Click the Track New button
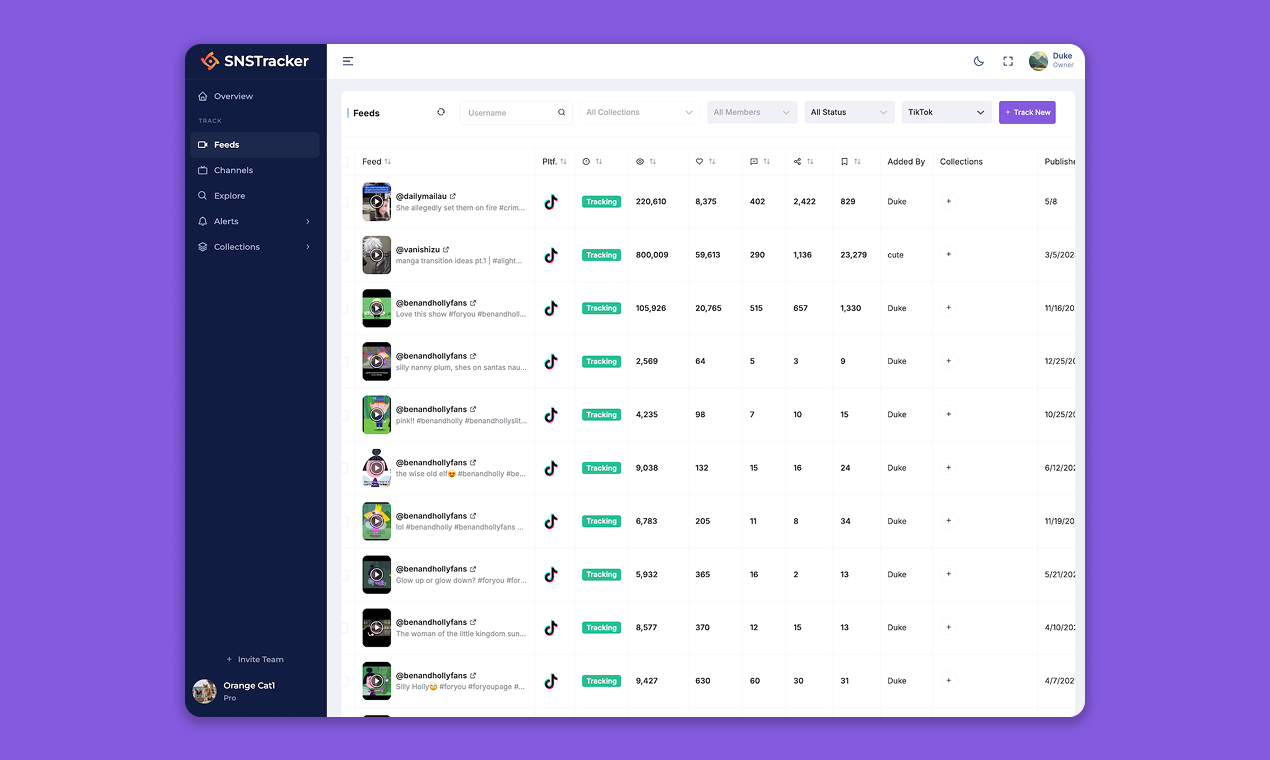Viewport: 1270px width, 760px height. [1027, 112]
